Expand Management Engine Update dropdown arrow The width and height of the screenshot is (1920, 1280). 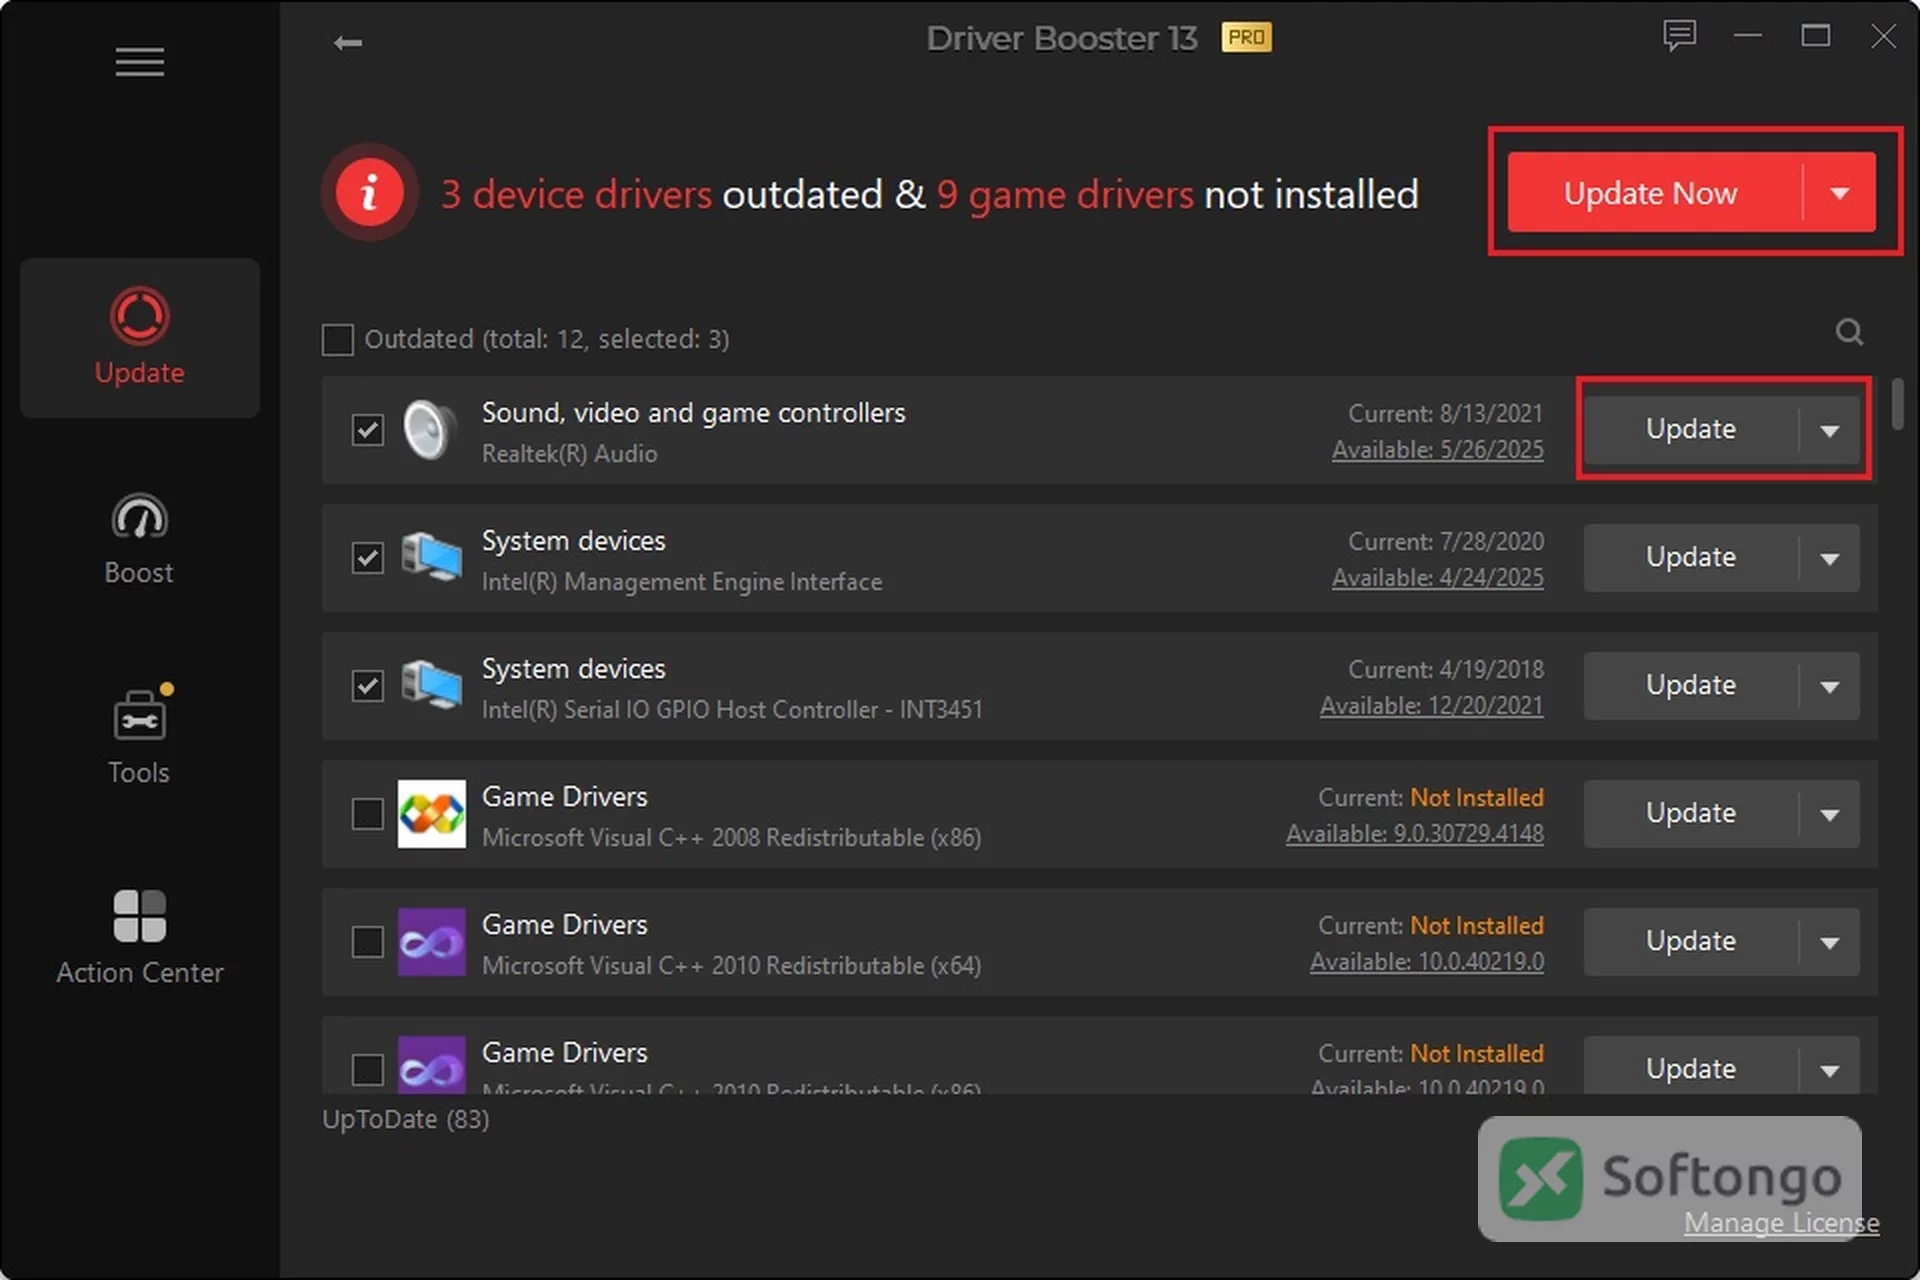coord(1829,558)
